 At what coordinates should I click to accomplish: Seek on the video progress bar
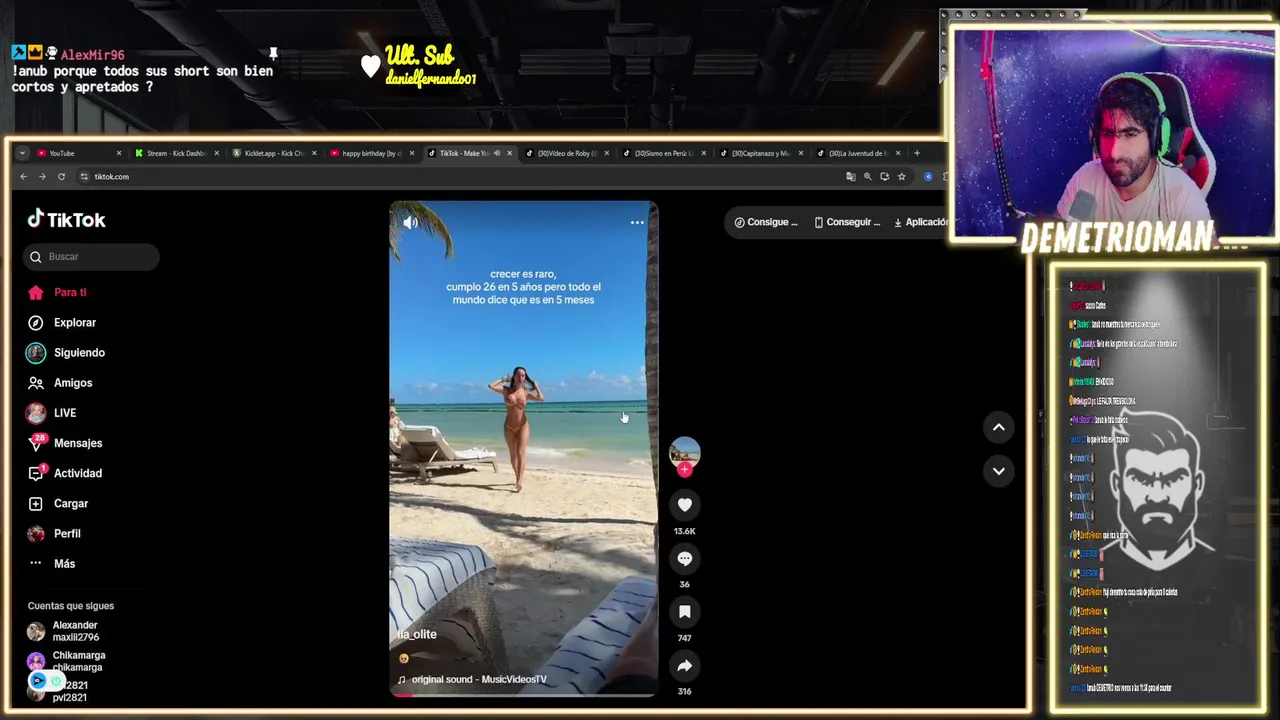523,694
